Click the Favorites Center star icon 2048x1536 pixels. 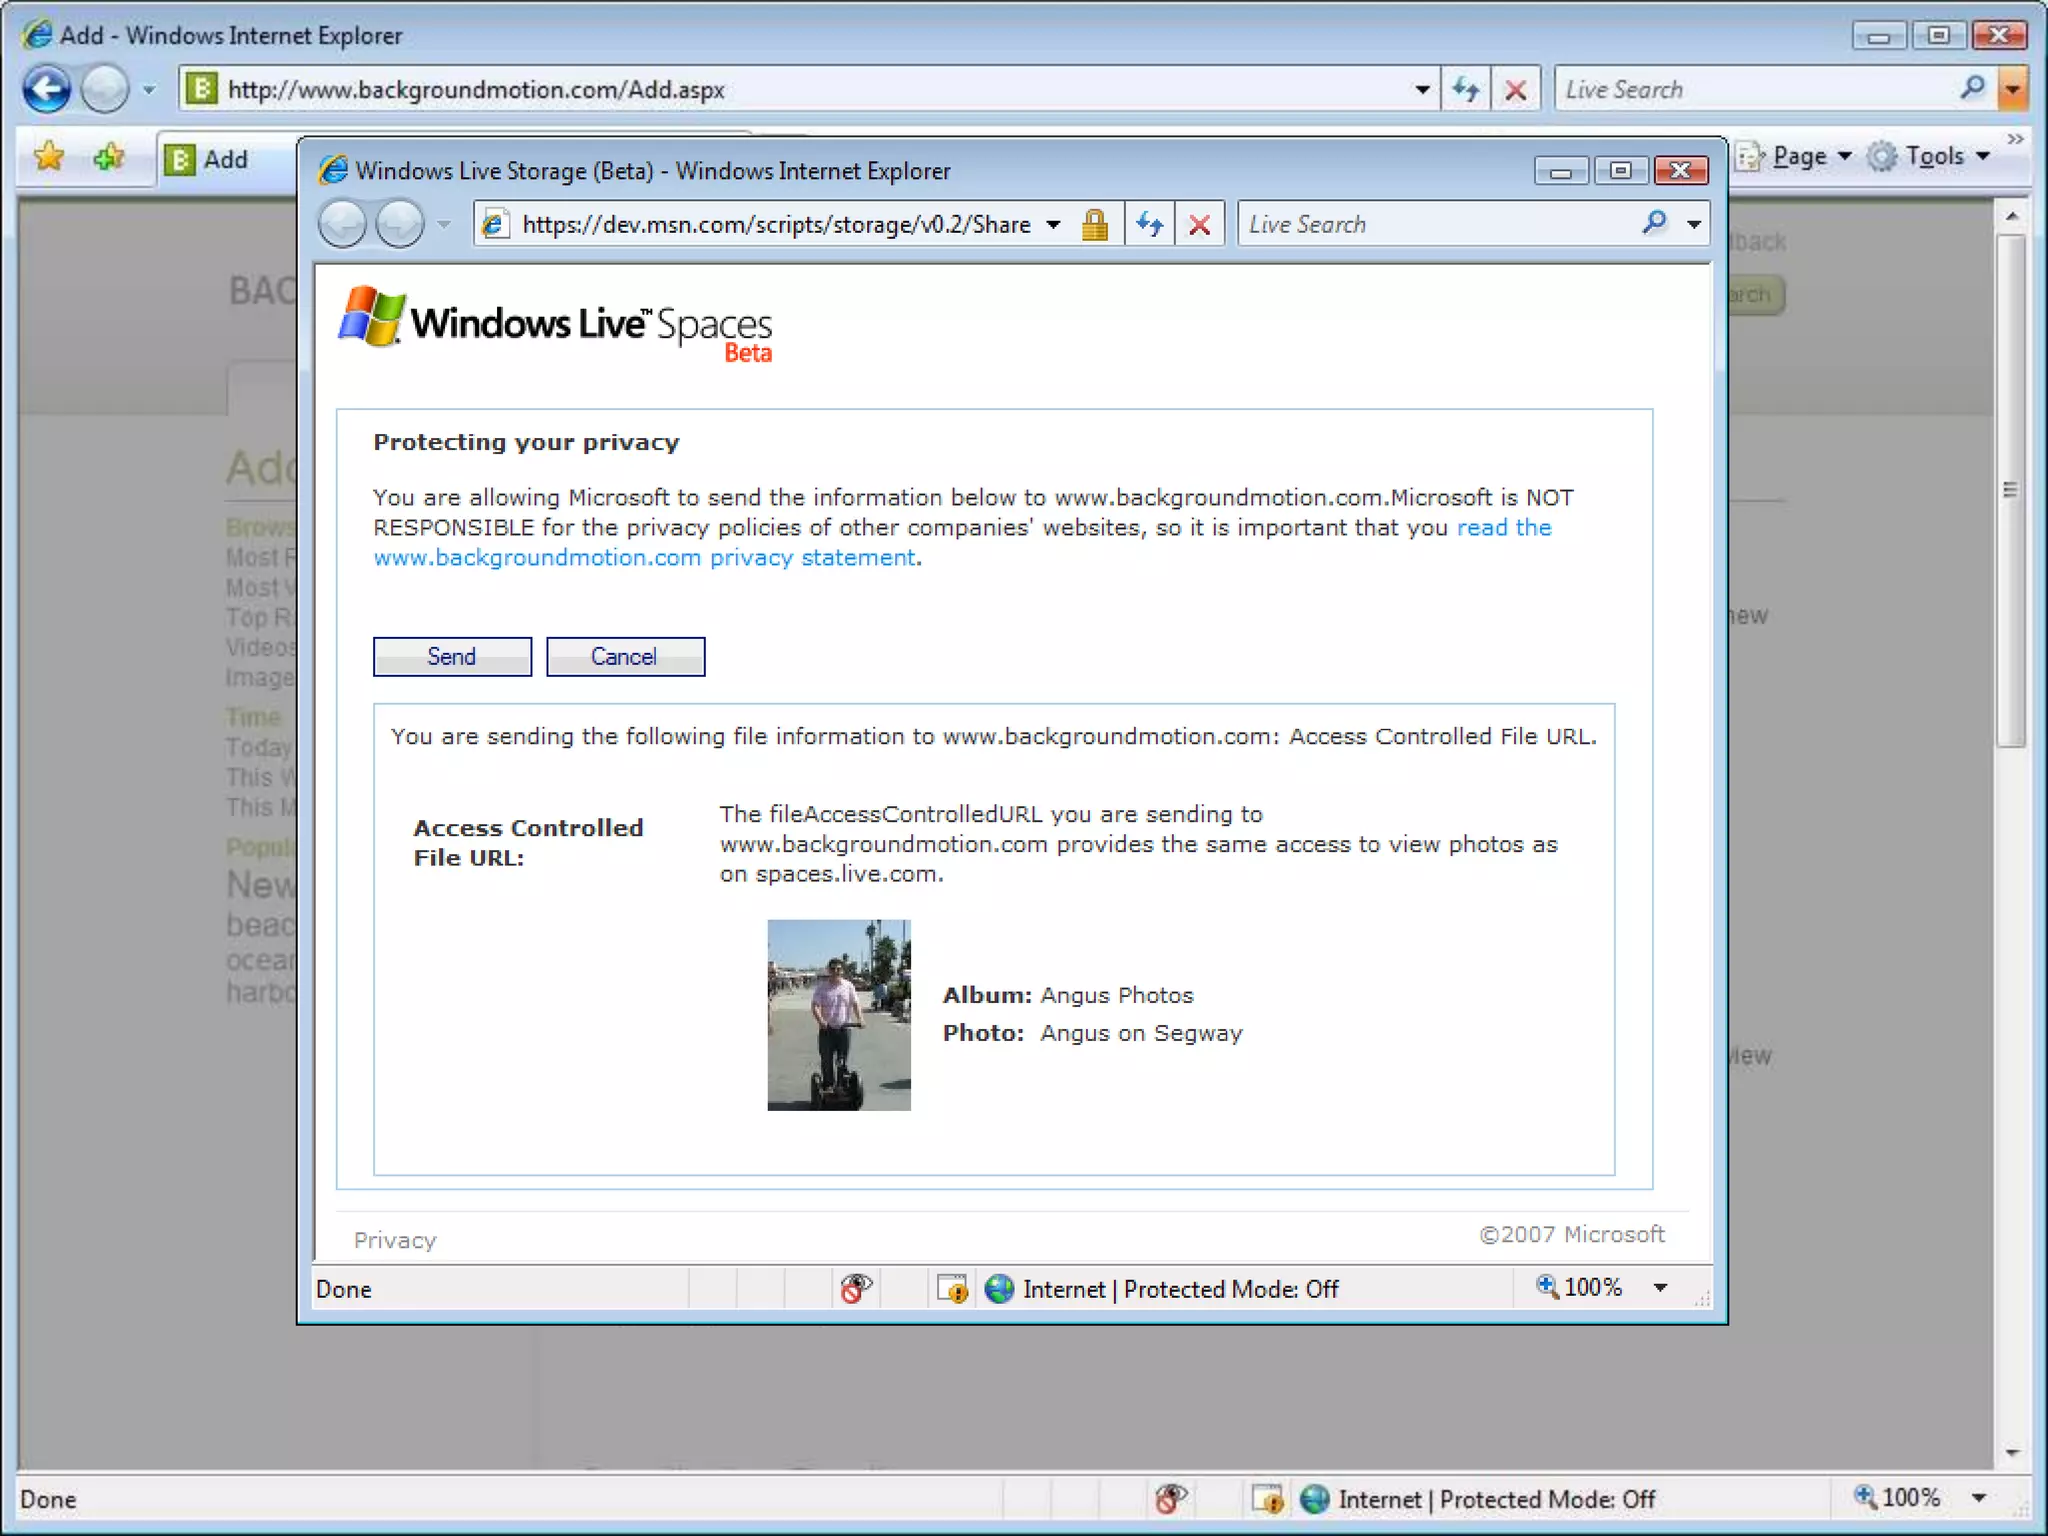tap(48, 157)
